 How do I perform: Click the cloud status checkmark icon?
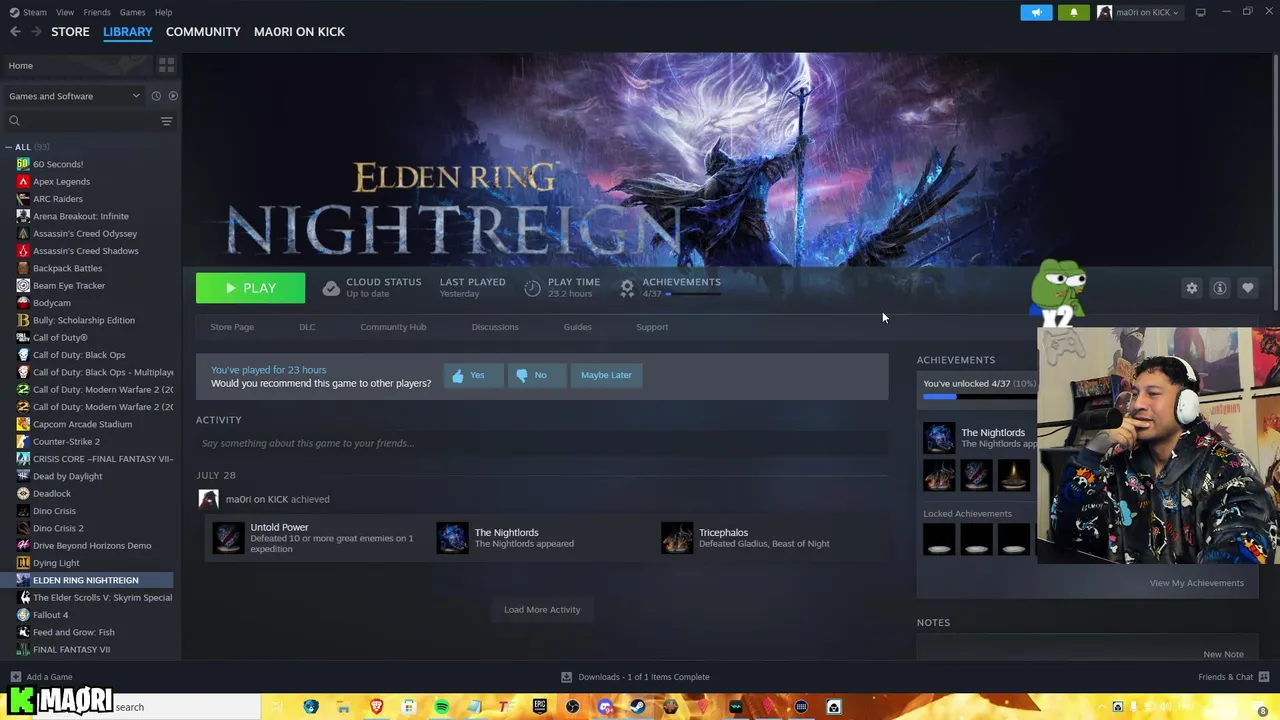(331, 288)
